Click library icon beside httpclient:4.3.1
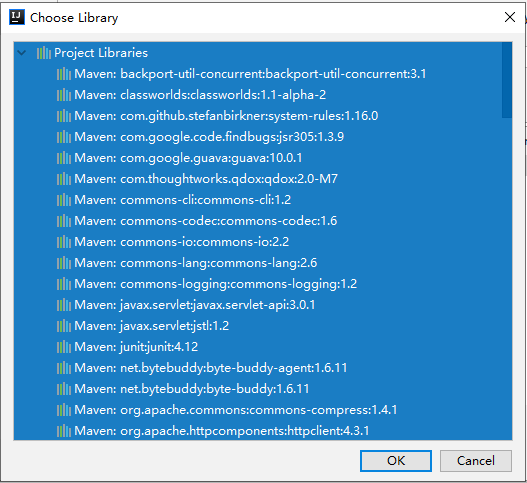The image size is (527, 483). (64, 431)
